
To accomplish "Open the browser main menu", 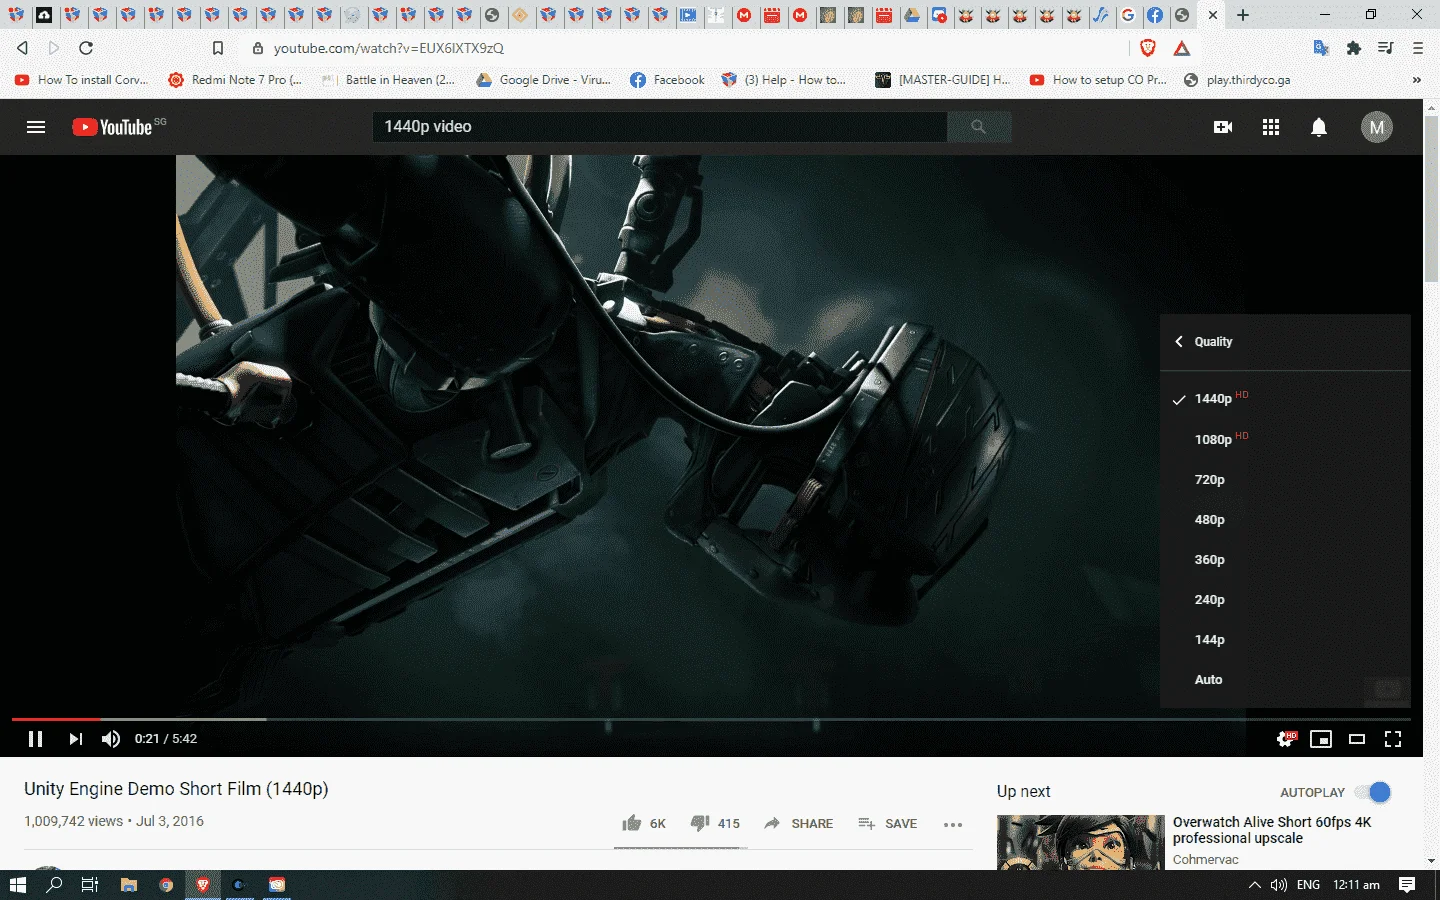I will (1418, 48).
